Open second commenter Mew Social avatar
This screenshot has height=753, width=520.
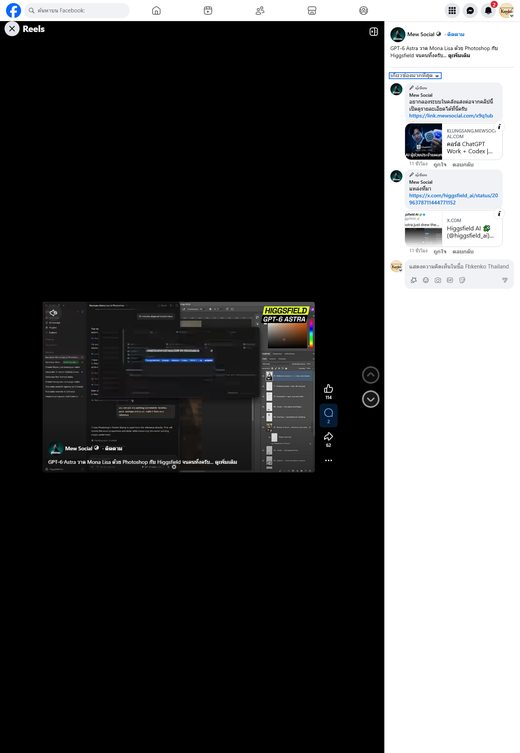coord(396,176)
